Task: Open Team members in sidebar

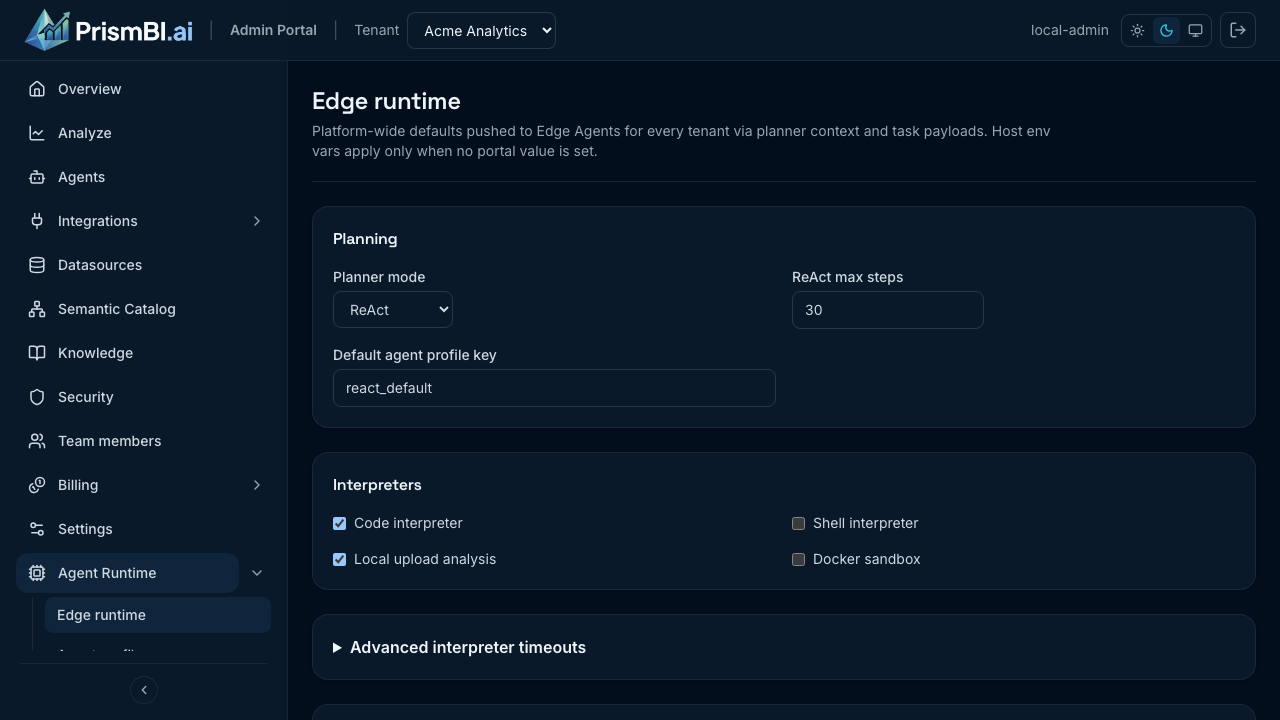Action: tap(143, 441)
